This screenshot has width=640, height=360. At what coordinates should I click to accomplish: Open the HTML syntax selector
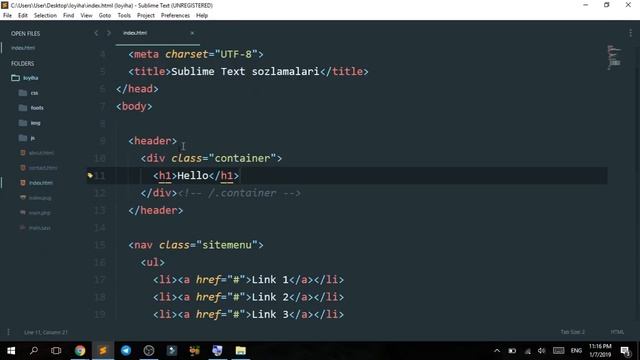[617, 332]
